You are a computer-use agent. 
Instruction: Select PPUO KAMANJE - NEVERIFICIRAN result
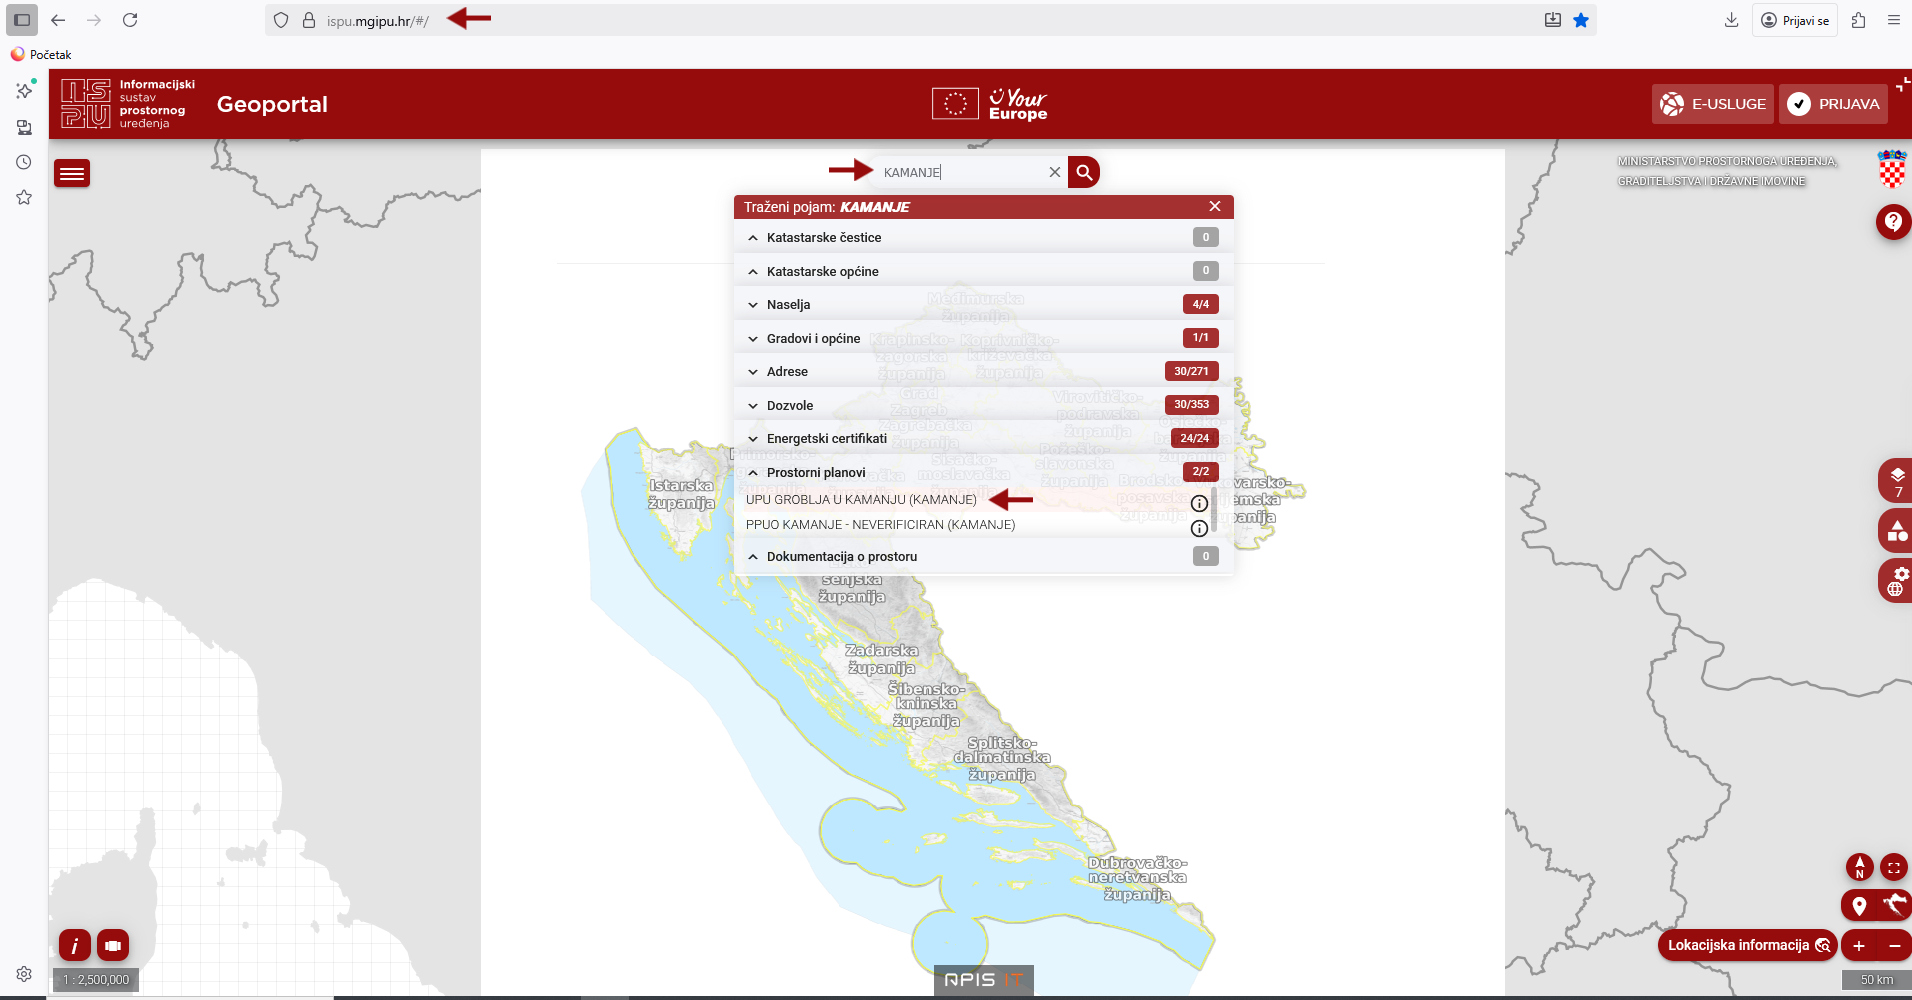point(880,525)
